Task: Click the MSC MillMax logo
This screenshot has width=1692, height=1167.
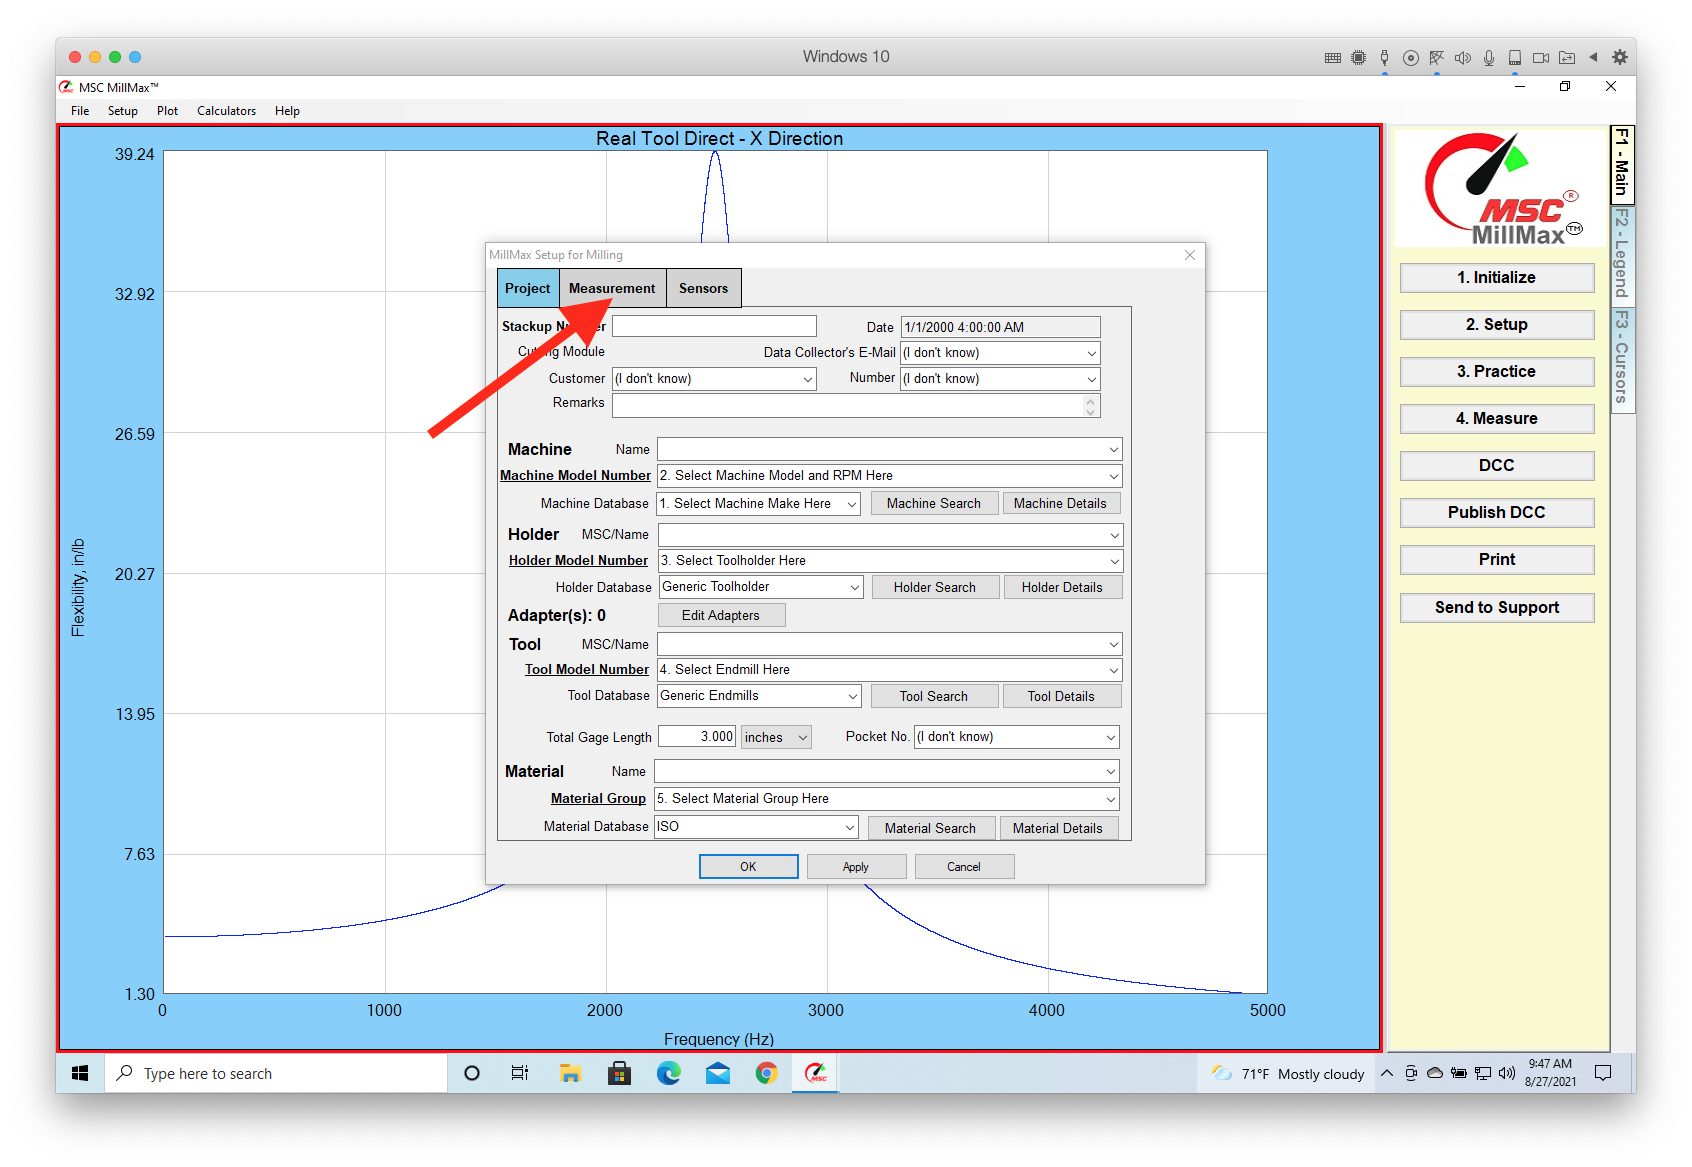Action: coord(1501,188)
